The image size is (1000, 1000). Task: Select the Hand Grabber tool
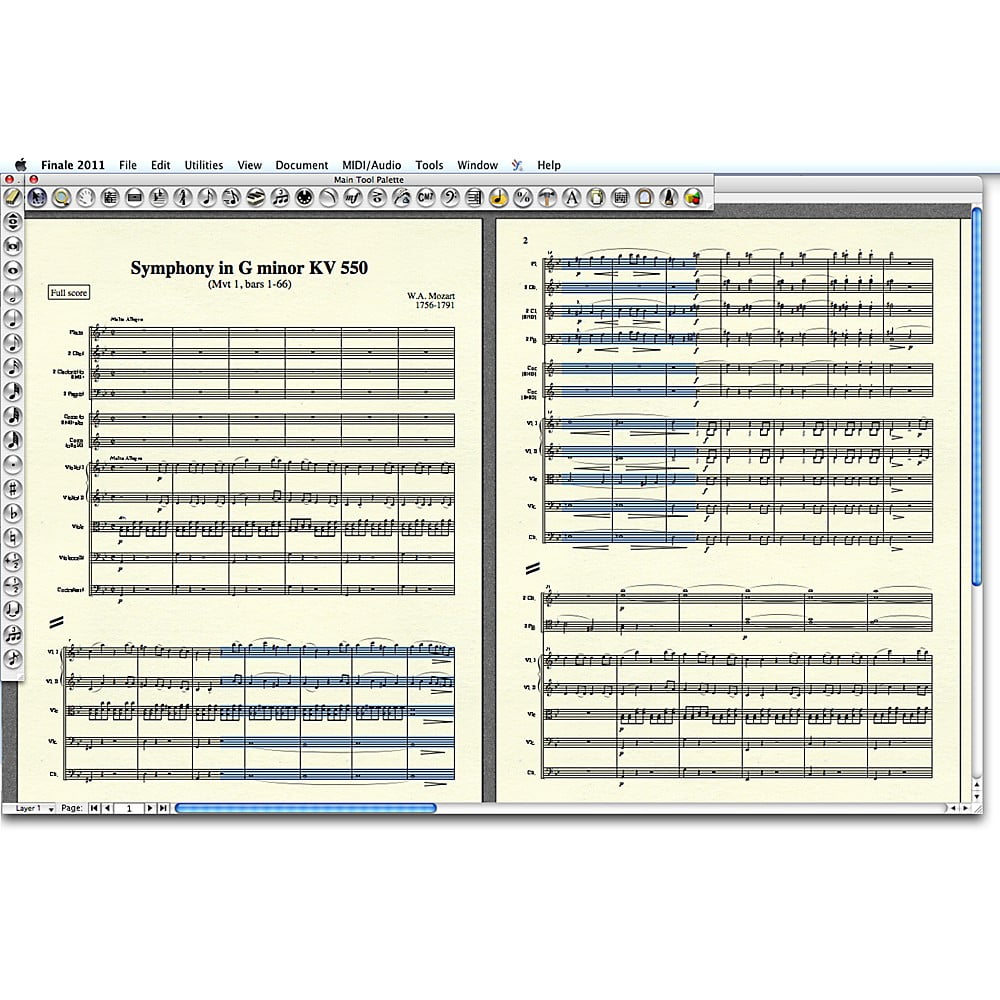85,198
